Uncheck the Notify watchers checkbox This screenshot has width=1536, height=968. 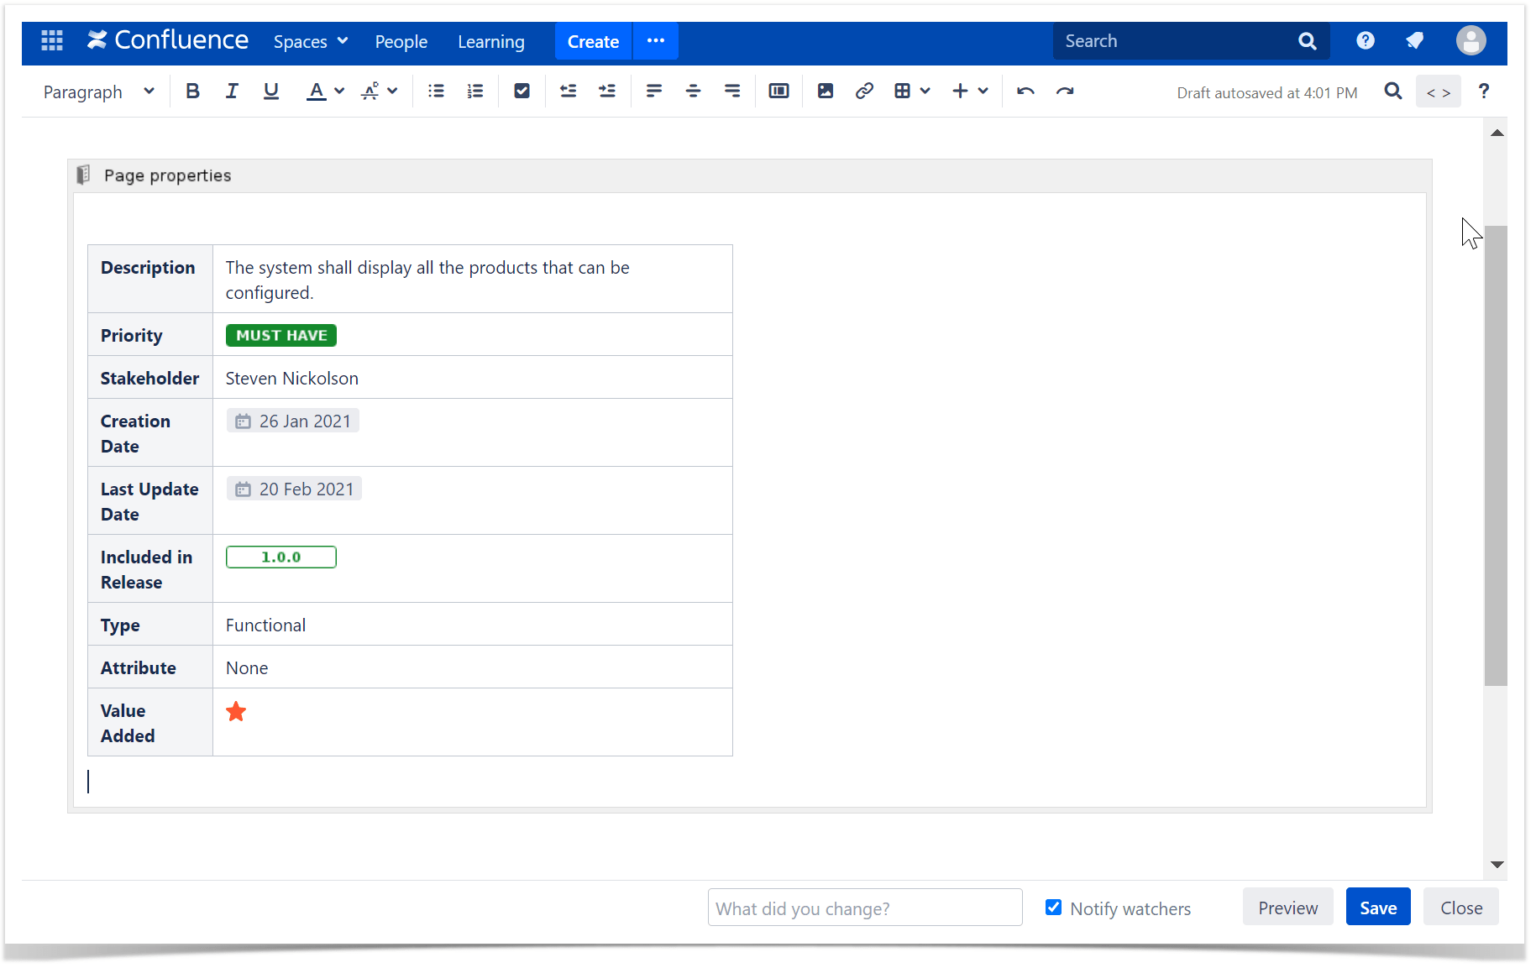tap(1053, 907)
